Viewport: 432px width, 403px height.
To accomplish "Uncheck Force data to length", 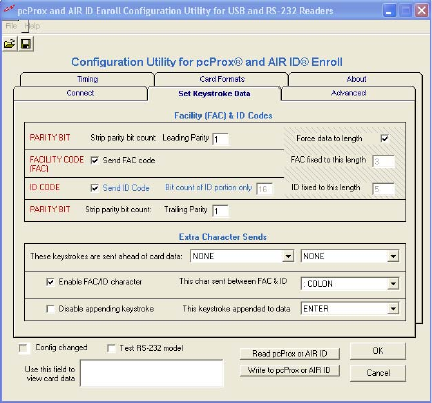I will click(x=385, y=138).
